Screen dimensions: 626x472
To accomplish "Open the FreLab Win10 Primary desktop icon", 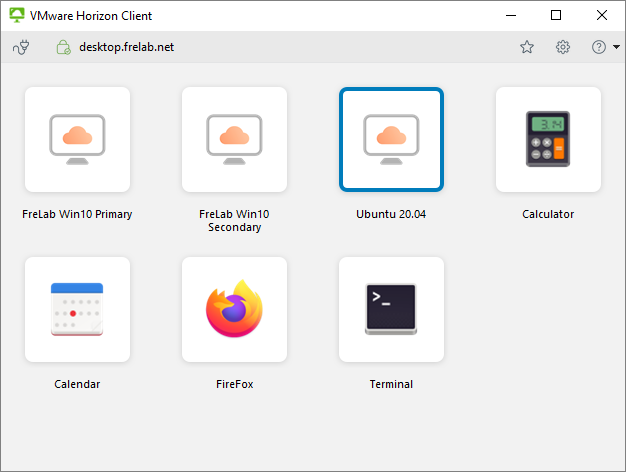I will (77, 139).
